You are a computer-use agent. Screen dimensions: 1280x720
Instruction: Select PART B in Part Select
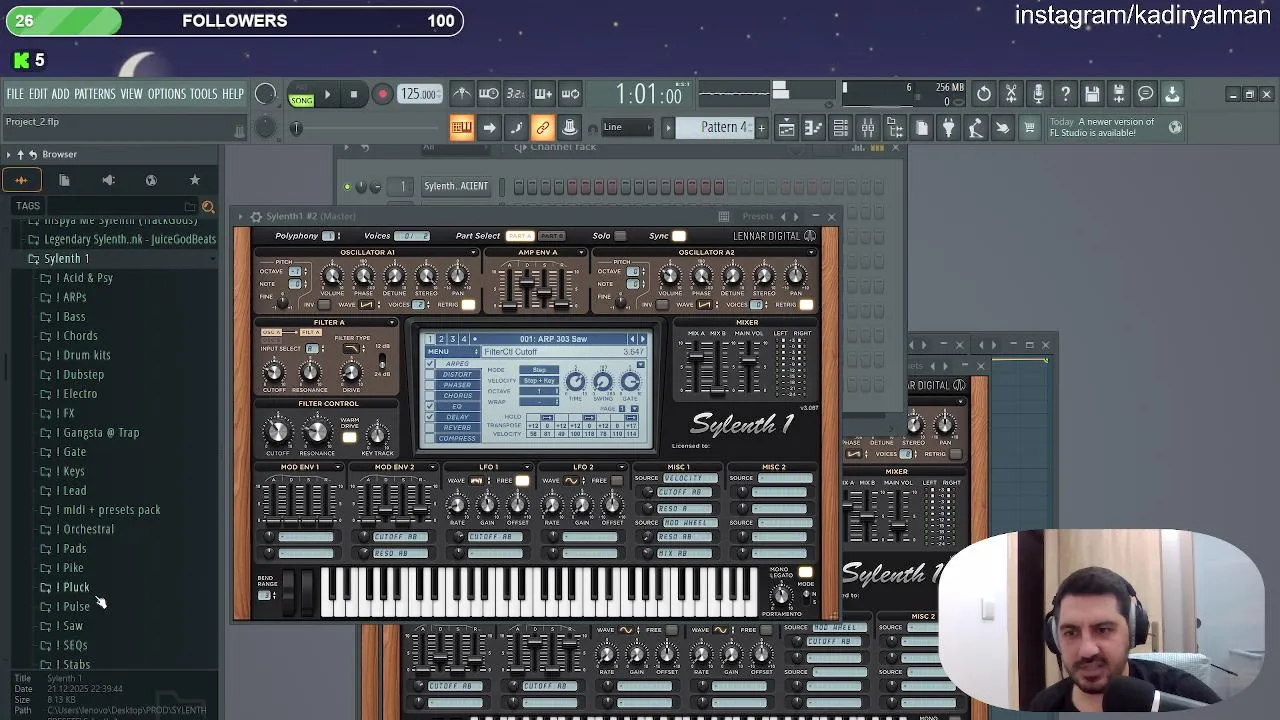[551, 236]
